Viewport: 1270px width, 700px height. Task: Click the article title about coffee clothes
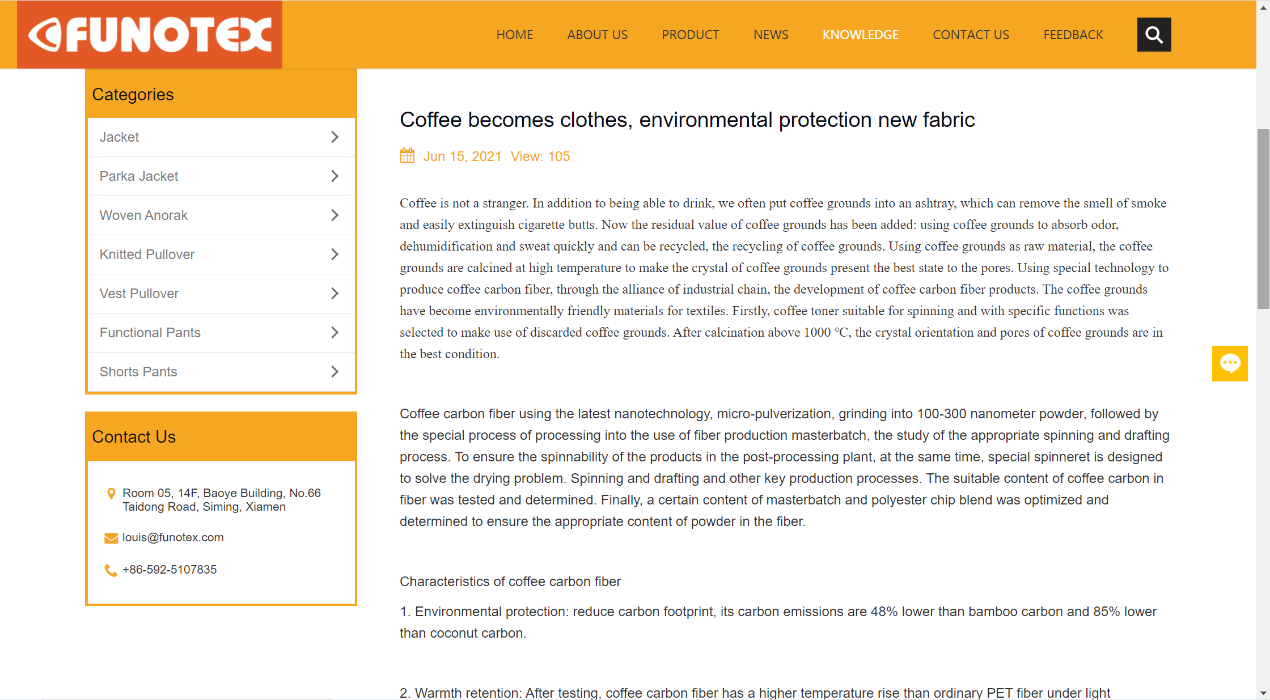tap(687, 120)
